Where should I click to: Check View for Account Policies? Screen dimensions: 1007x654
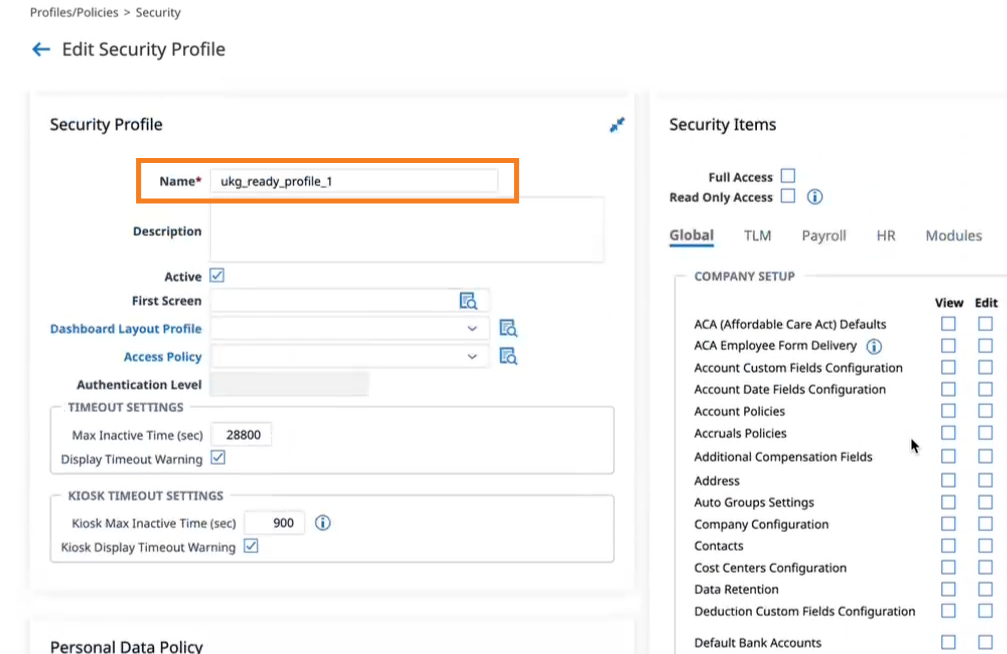click(948, 411)
